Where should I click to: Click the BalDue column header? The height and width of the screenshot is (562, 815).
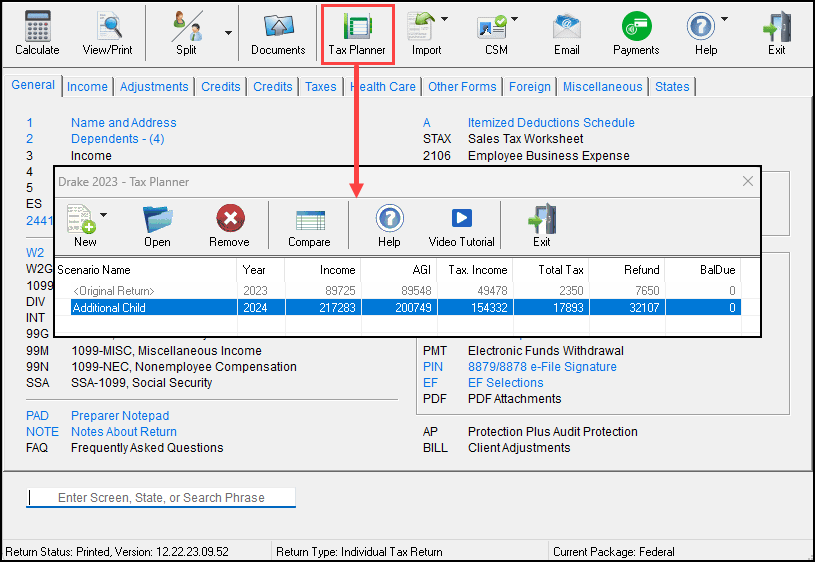click(703, 270)
